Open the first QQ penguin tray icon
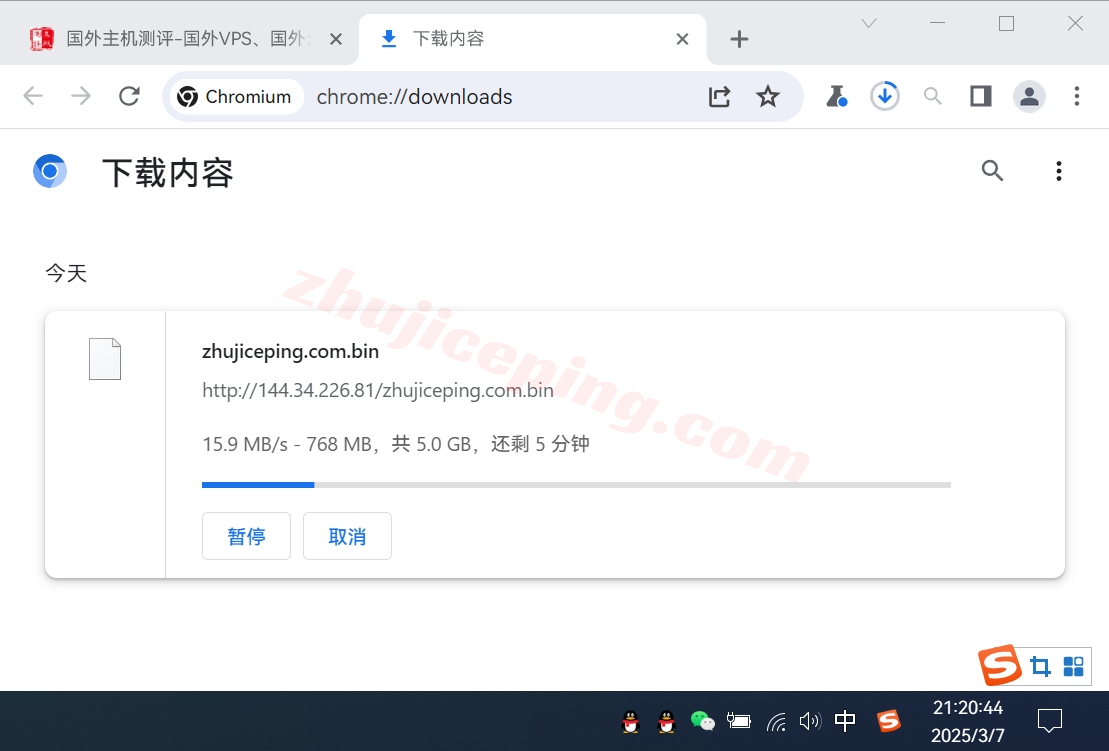Image resolution: width=1109 pixels, height=751 pixels. (x=630, y=721)
